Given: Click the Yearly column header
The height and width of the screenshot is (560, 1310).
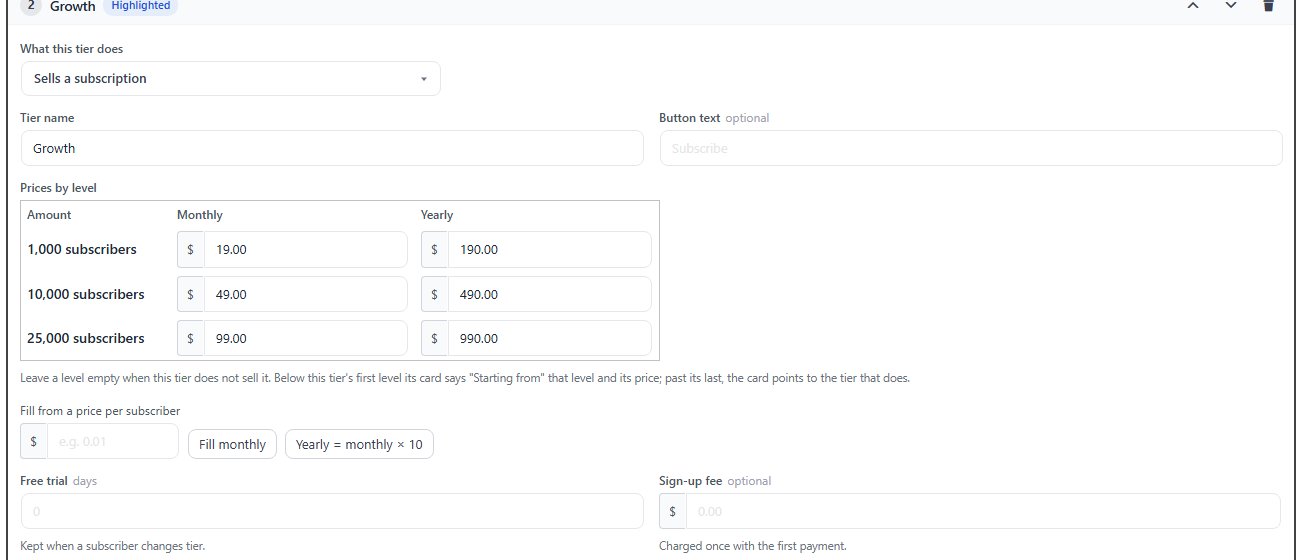Looking at the screenshot, I should pyautogui.click(x=437, y=215).
